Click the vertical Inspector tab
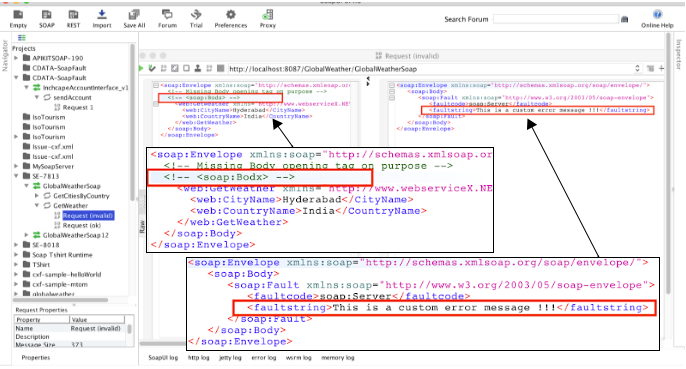 click(679, 54)
